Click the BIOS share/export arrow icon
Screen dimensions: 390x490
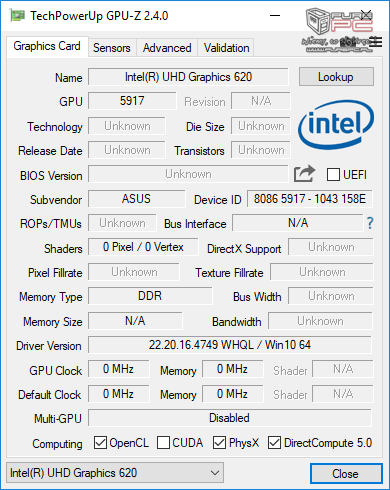coord(304,174)
